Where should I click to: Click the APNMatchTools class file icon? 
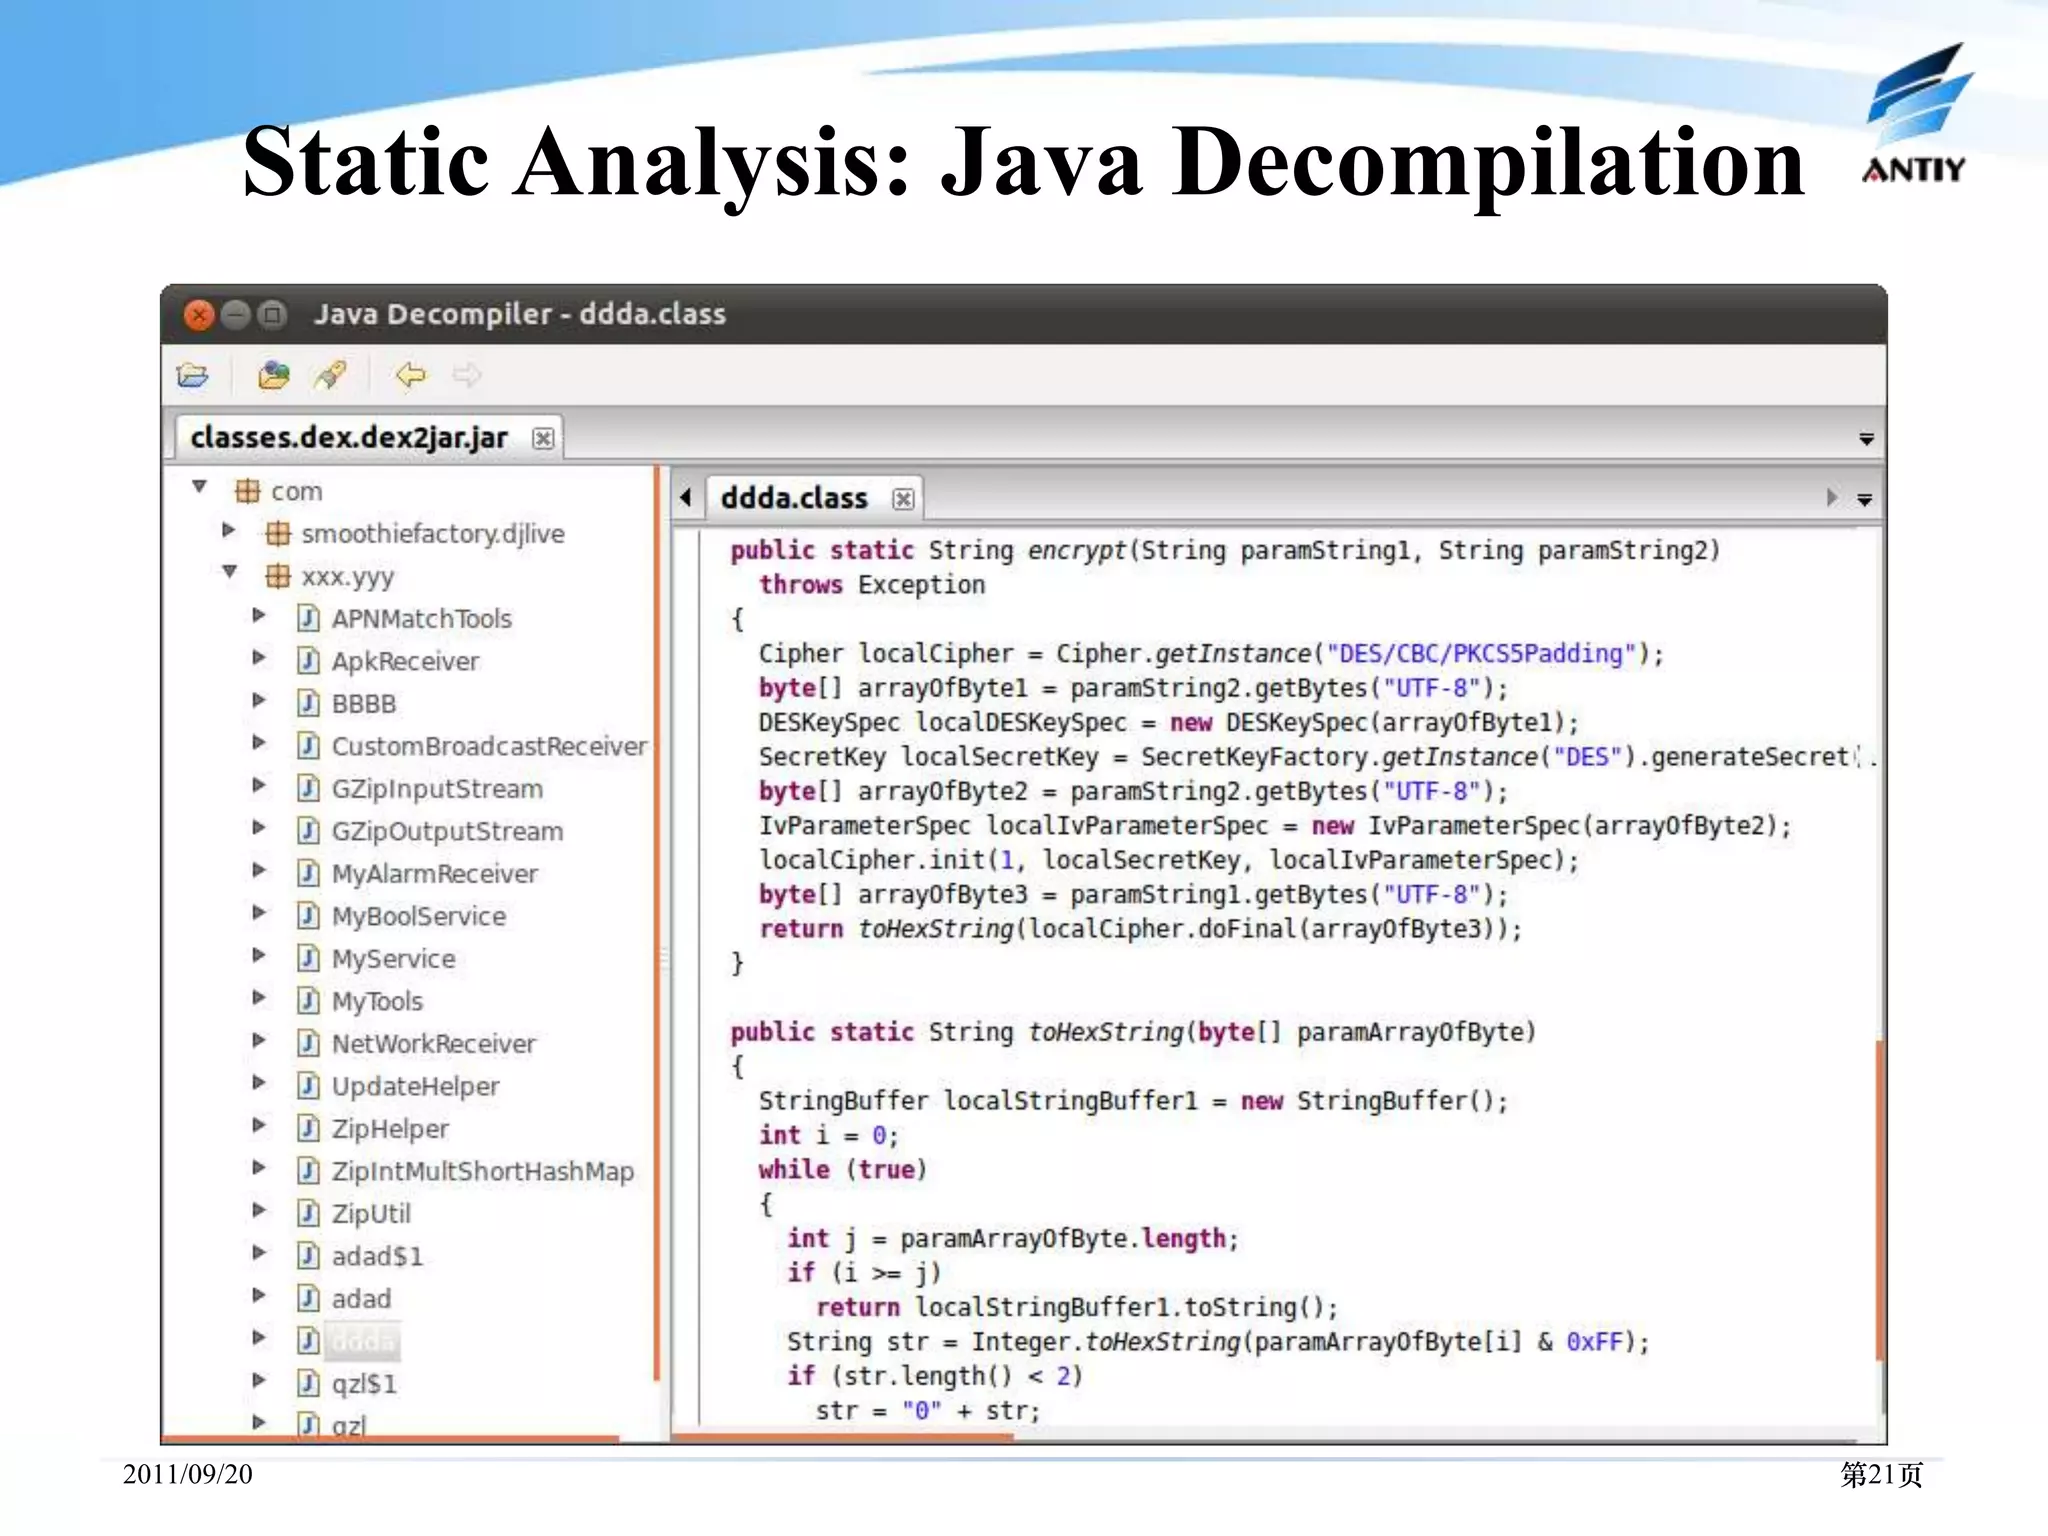(x=308, y=618)
